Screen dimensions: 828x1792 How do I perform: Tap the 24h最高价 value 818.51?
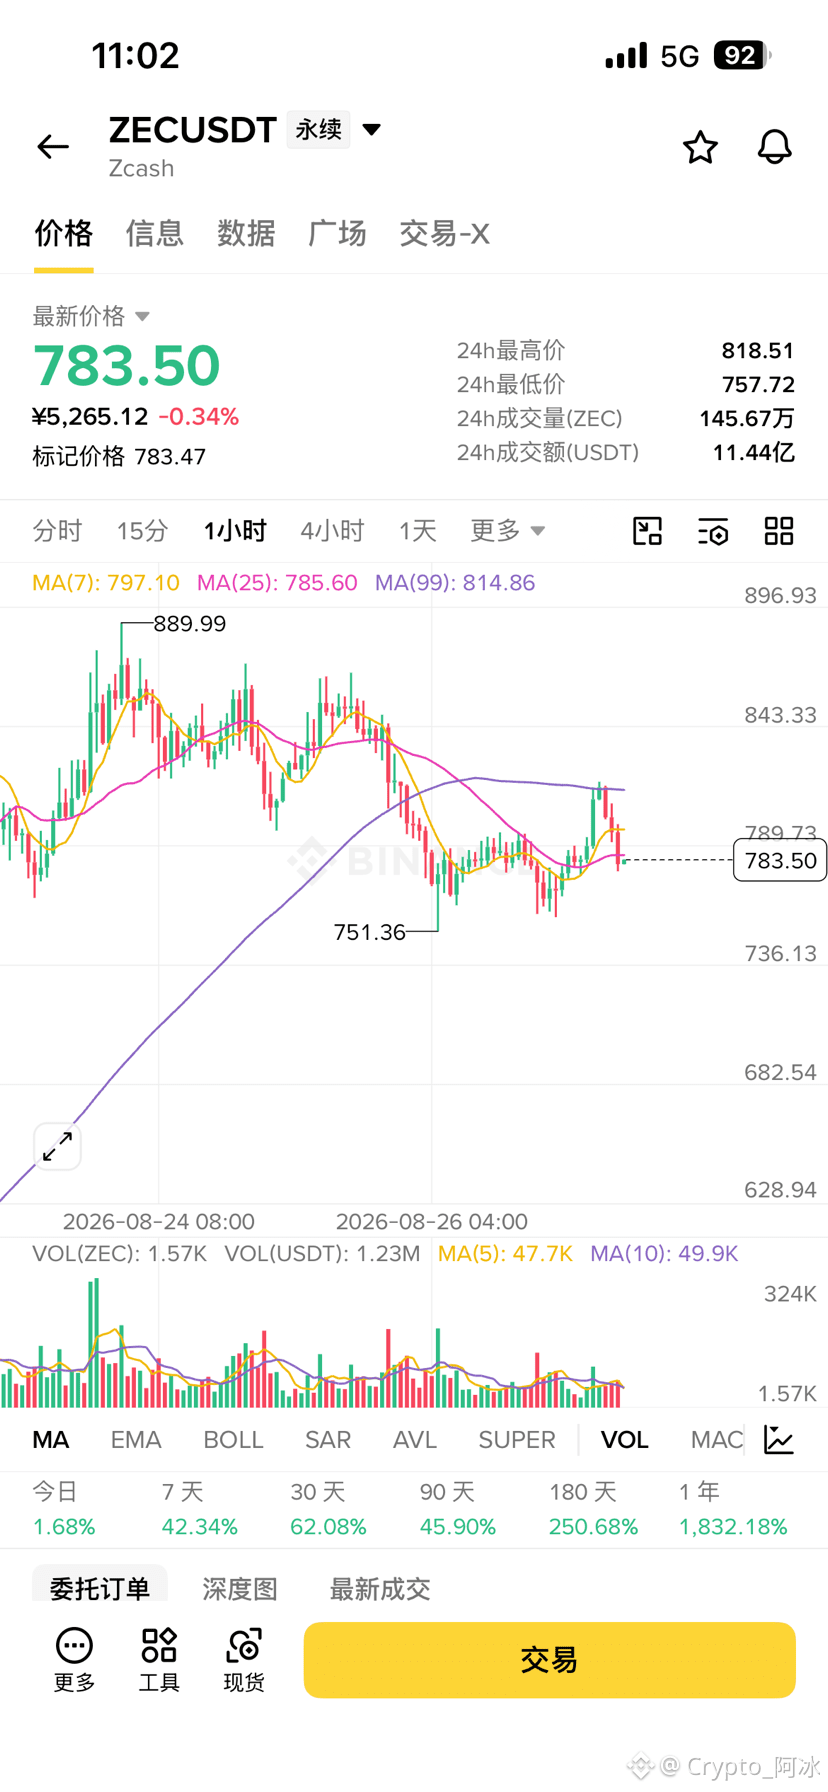click(x=758, y=351)
